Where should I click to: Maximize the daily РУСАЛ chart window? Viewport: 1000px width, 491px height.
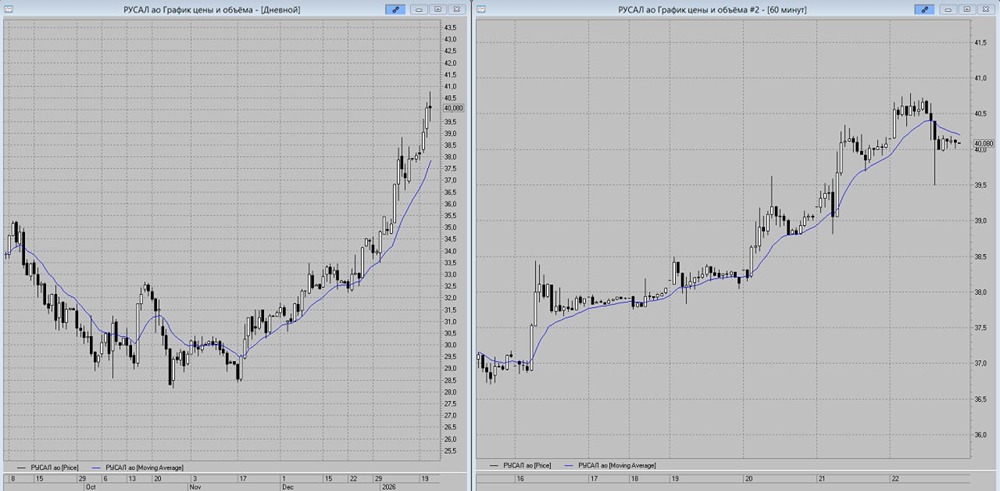(438, 10)
